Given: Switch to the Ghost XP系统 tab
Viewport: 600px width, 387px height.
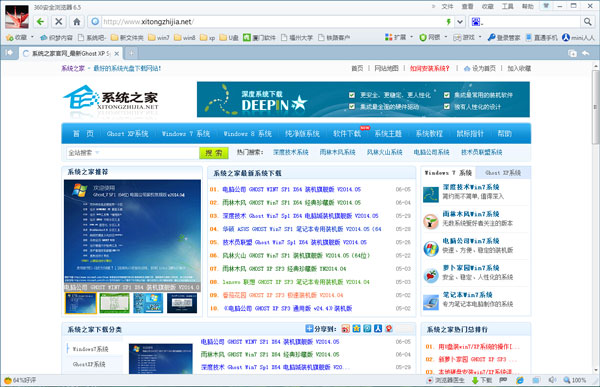Looking at the screenshot, I should tap(503, 173).
